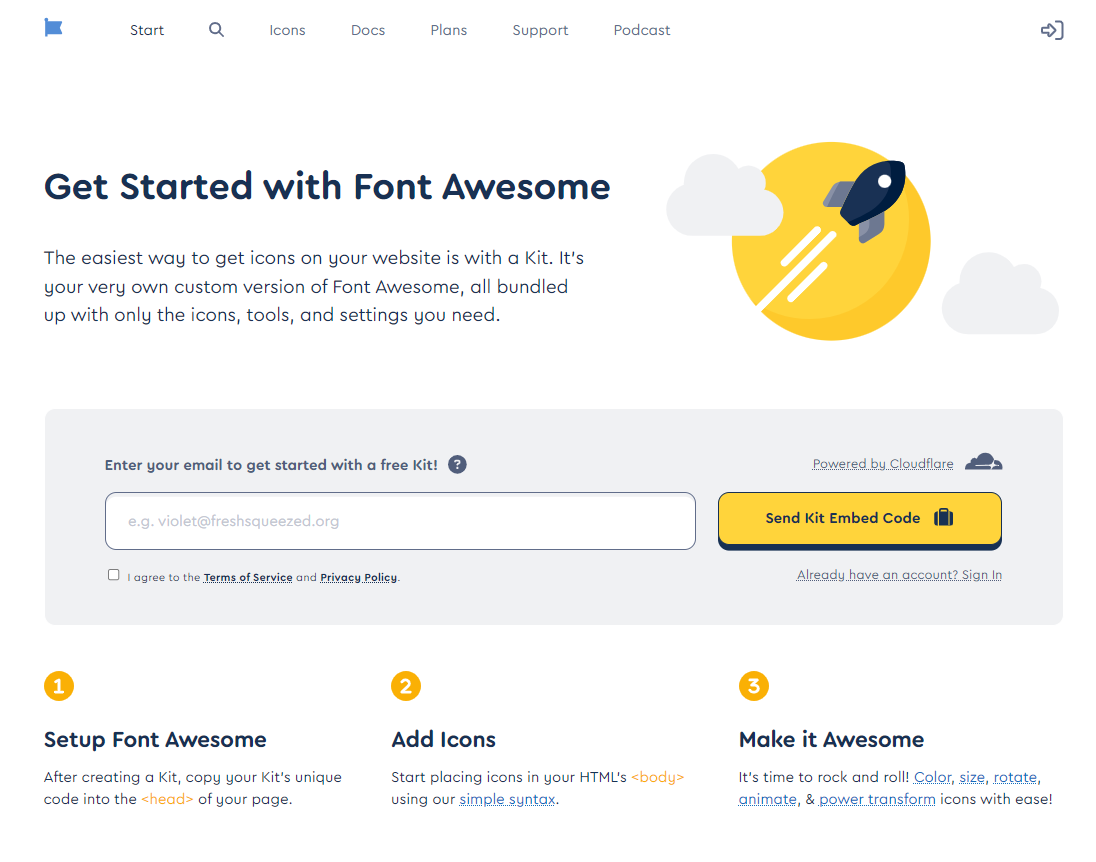This screenshot has width=1096, height=862.
Task: Open the rotate link
Action: pyautogui.click(x=1015, y=777)
